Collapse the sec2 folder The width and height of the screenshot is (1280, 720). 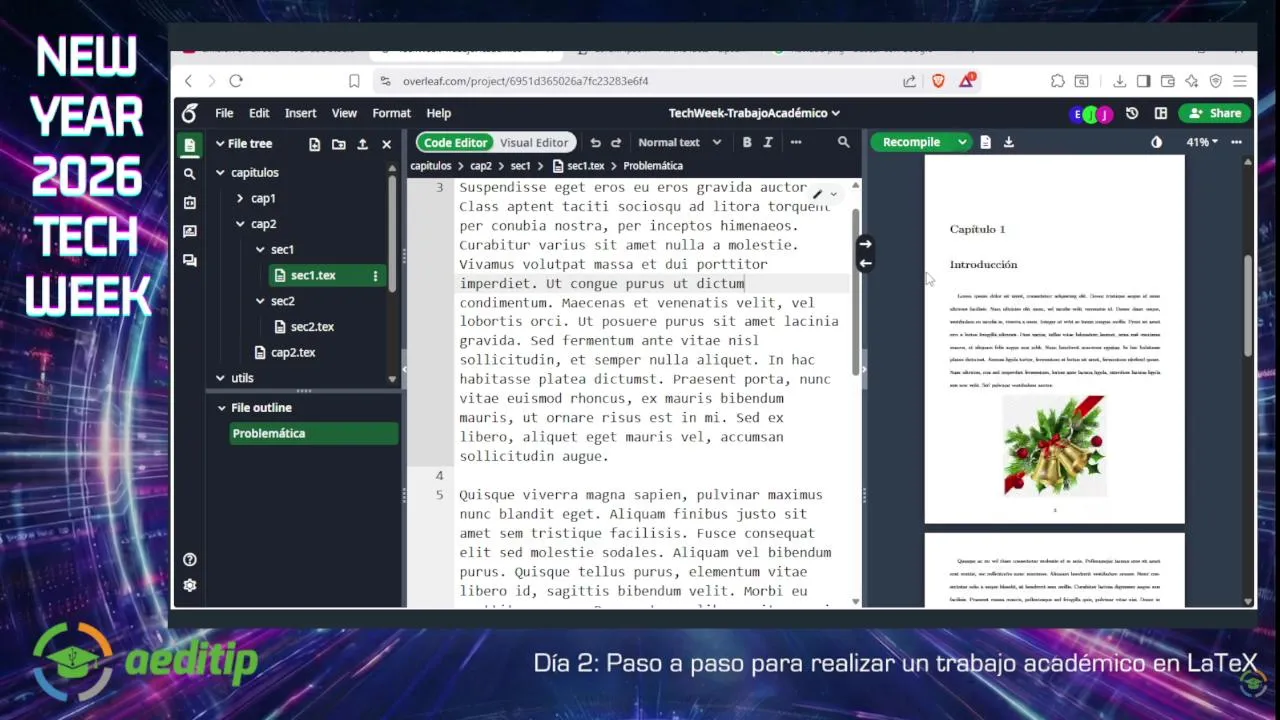260,301
